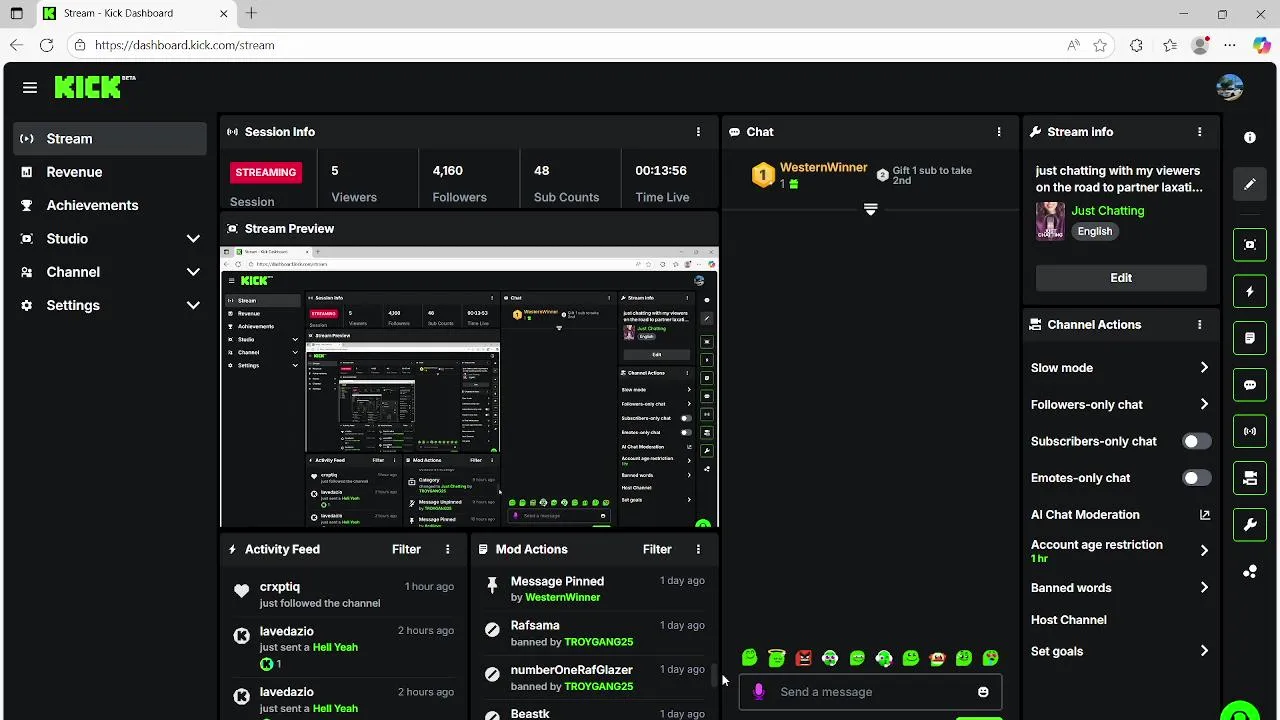This screenshot has height=720, width=1280.
Task: Toggle the Stream Preview widget icon in right rail
Action: click(x=1250, y=245)
